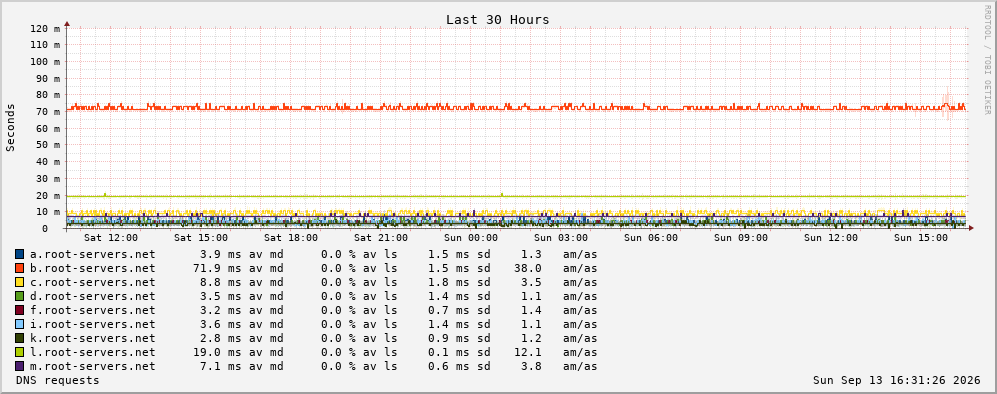997x394 pixels.
Task: Click the orange b.root-servers.net legend swatch
Action: click(20, 268)
